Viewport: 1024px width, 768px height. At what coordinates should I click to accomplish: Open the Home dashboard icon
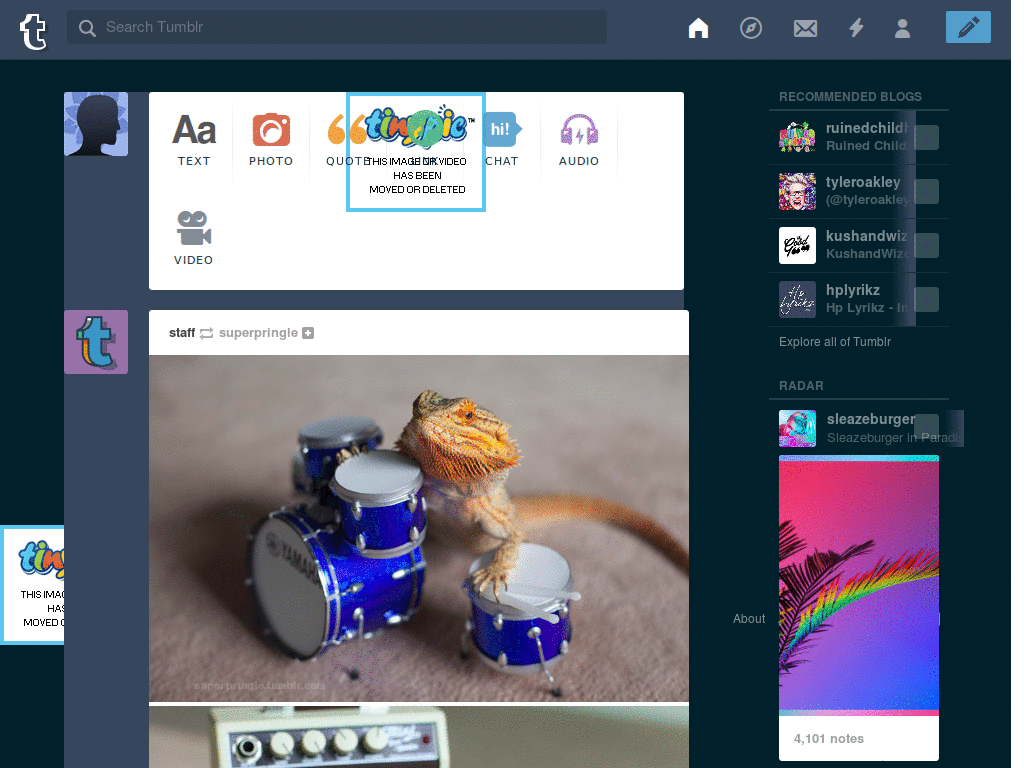click(698, 28)
